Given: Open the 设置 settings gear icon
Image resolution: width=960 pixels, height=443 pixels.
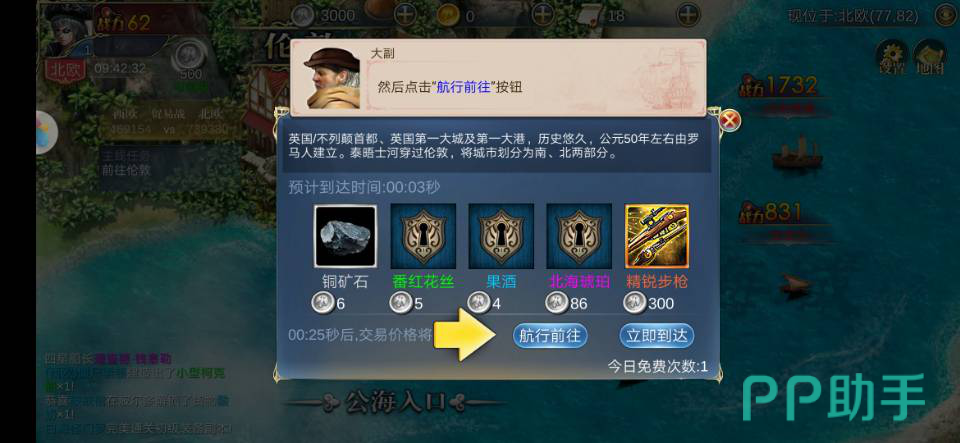Looking at the screenshot, I should tap(893, 56).
